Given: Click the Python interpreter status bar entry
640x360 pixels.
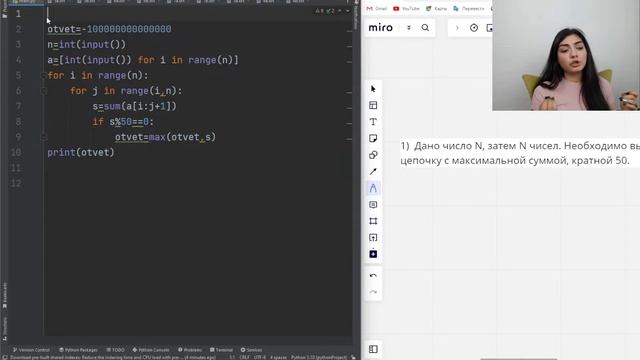Looking at the screenshot, I should (x=319, y=357).
